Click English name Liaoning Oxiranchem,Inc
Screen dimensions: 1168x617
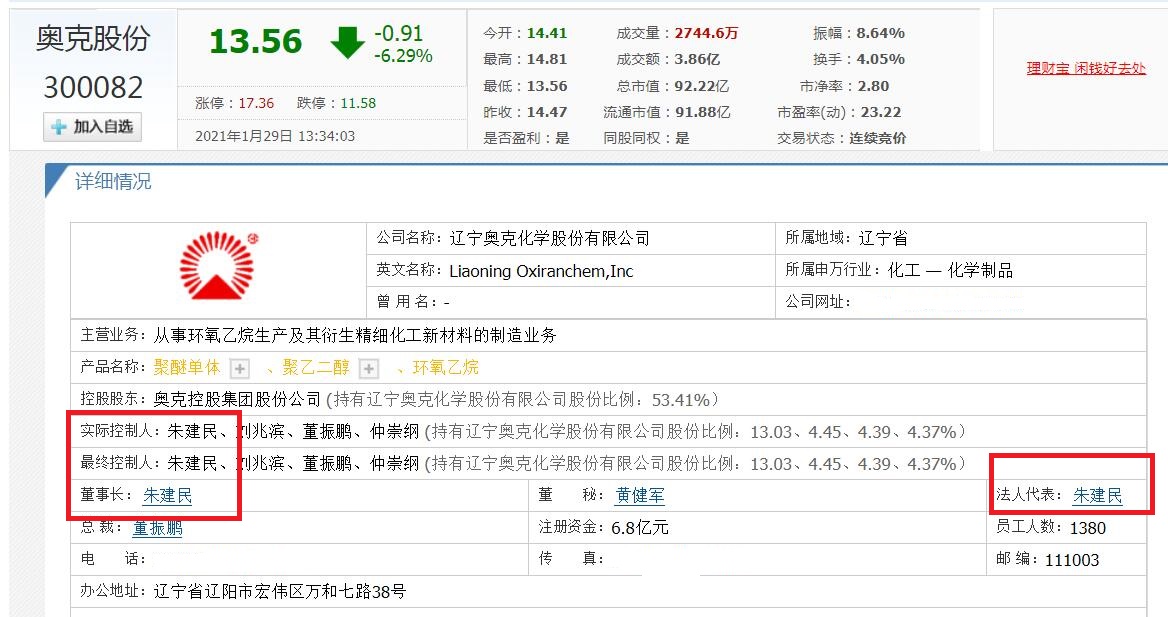pyautogui.click(x=542, y=271)
